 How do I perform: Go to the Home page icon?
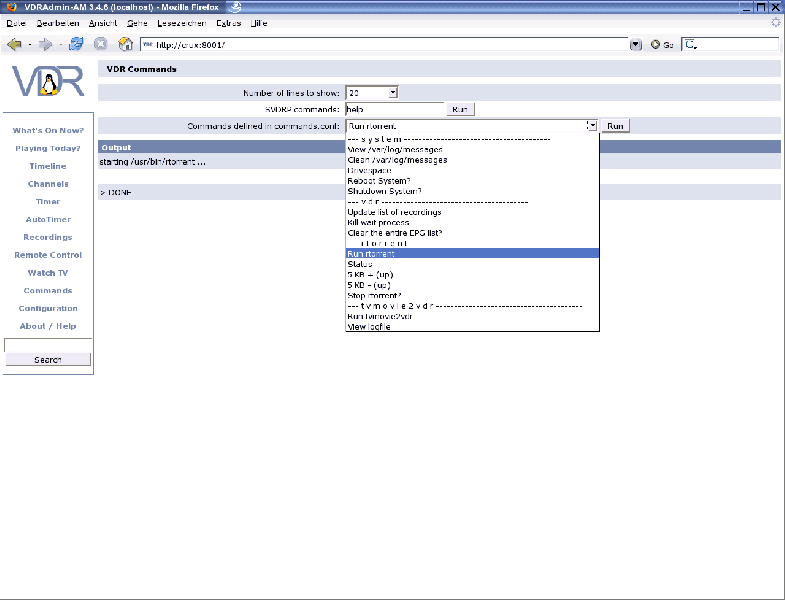(126, 44)
